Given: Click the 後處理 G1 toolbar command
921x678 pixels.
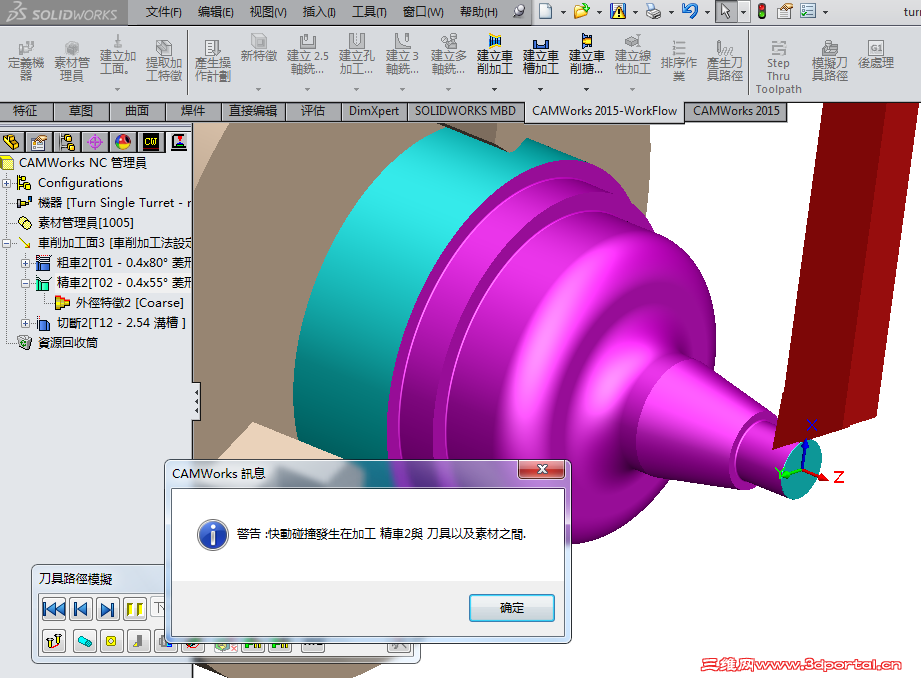Looking at the screenshot, I should (876, 56).
